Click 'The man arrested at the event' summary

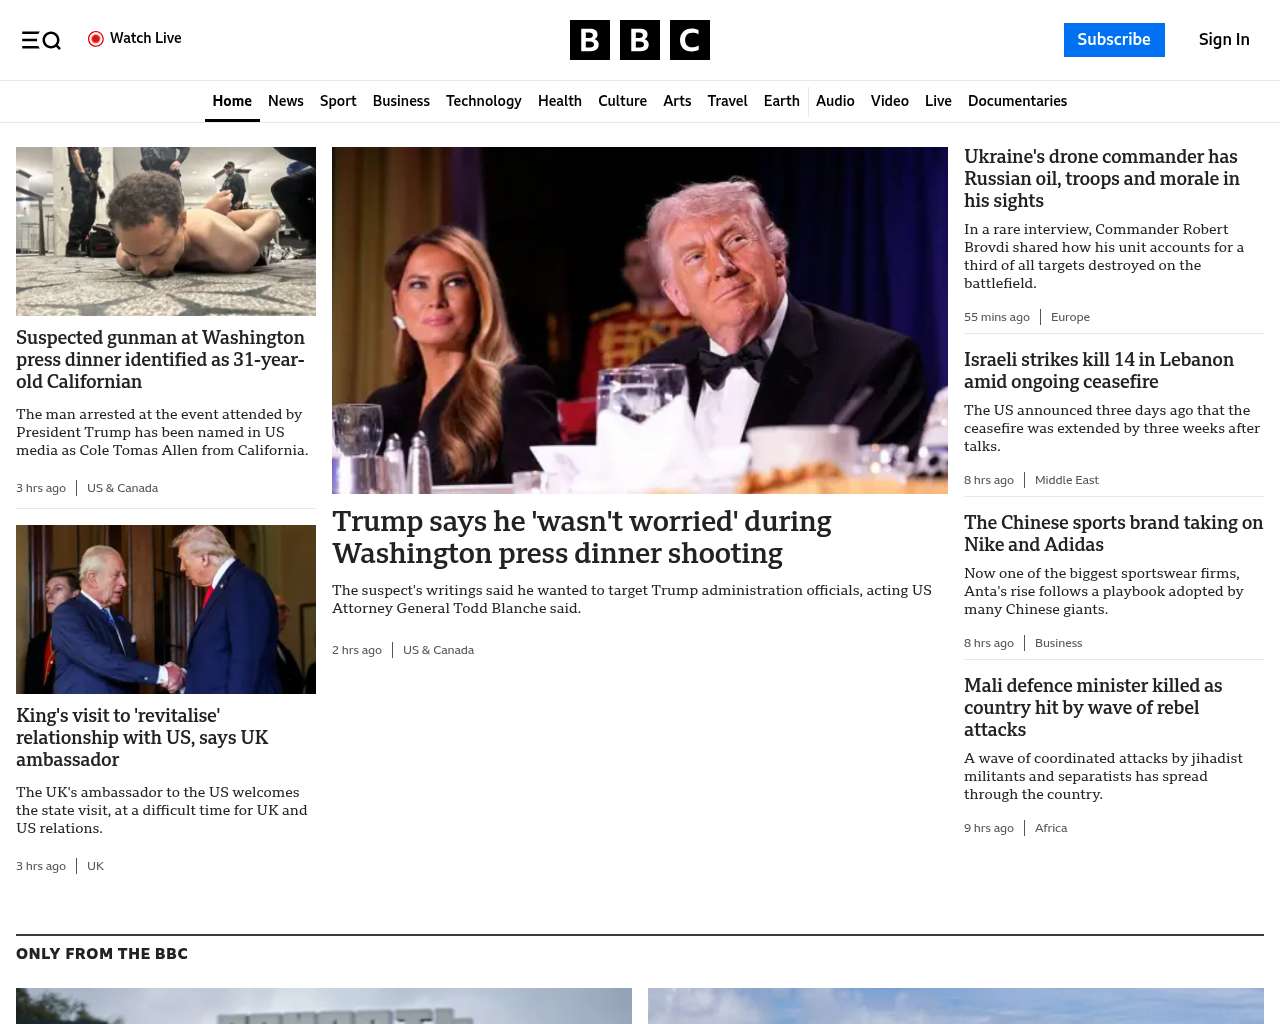tap(162, 432)
